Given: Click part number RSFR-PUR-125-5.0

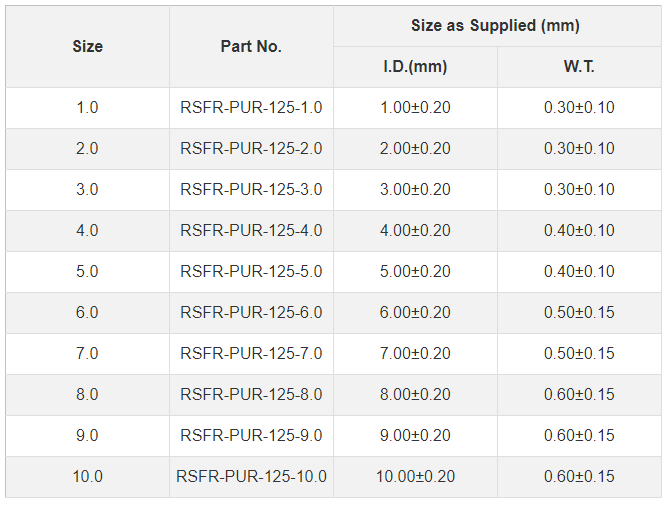Looking at the screenshot, I should (251, 271).
